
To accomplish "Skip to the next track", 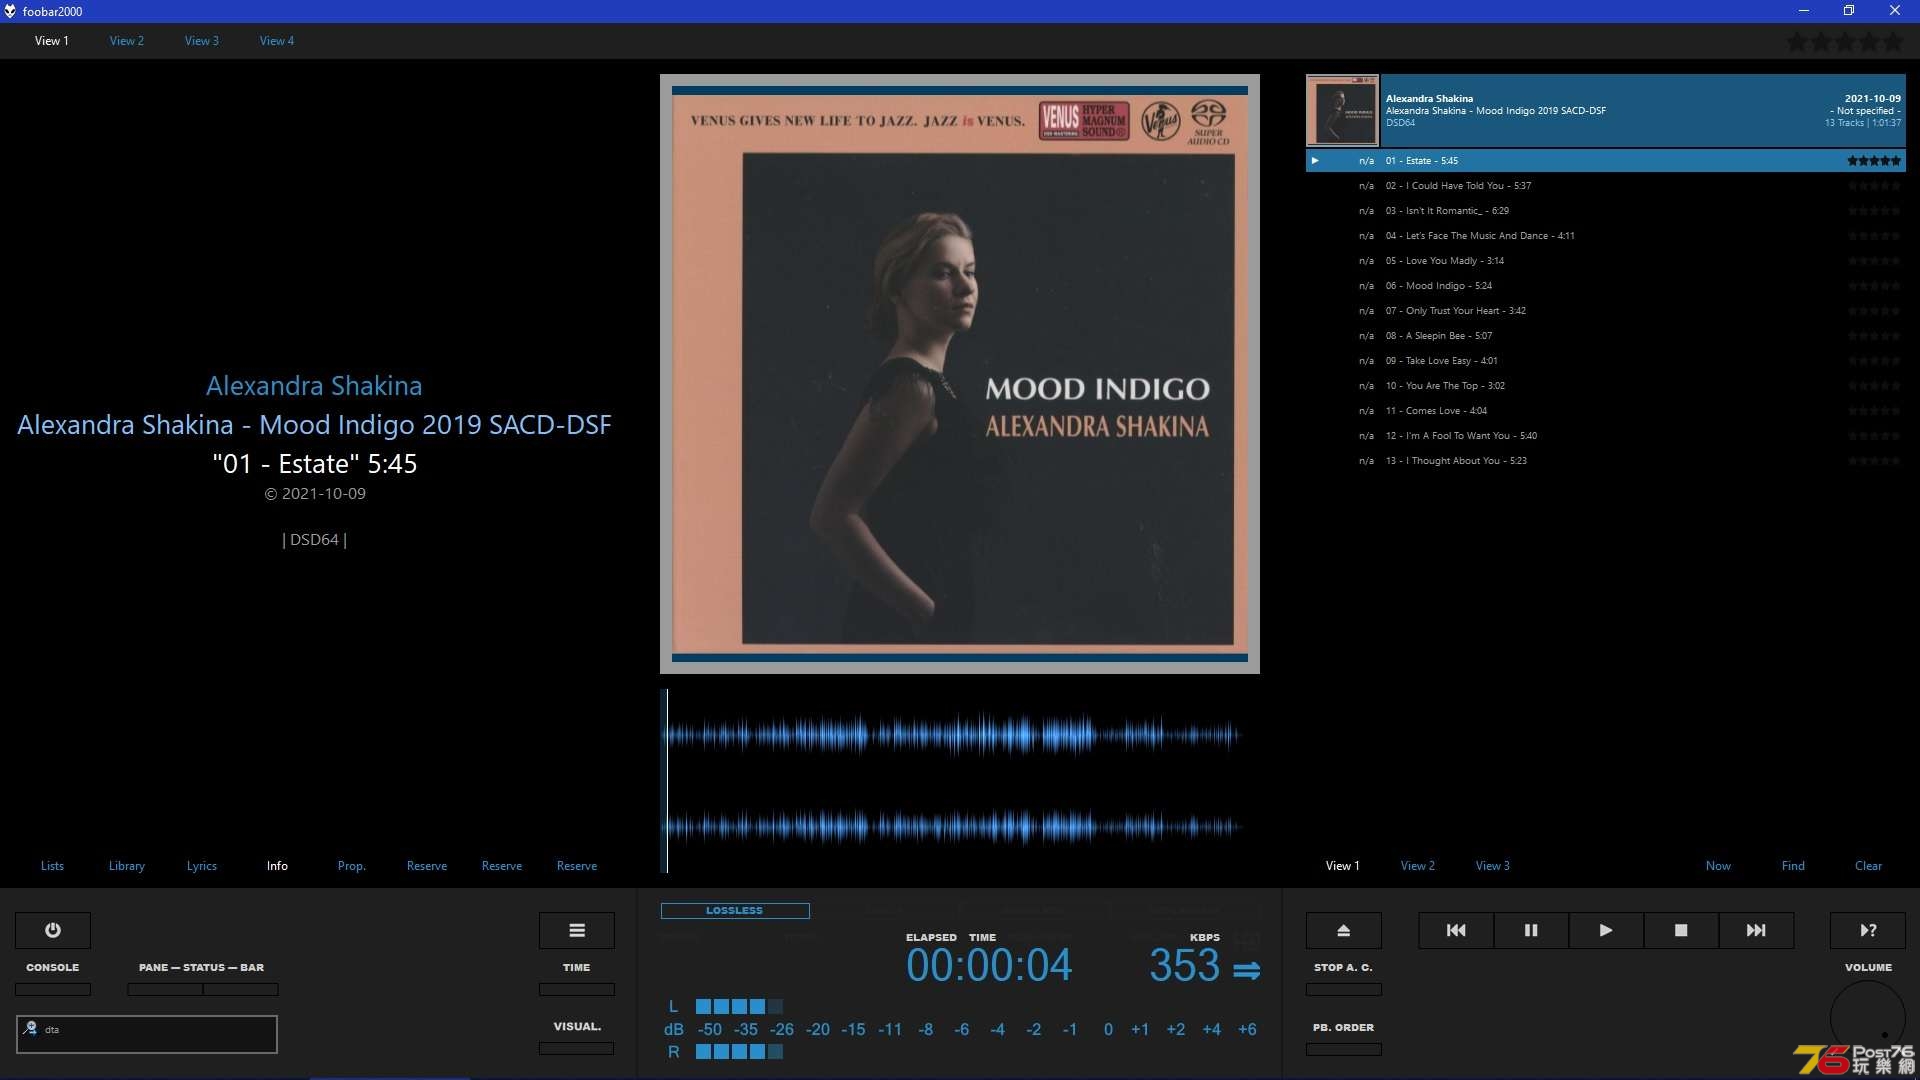I will 1756,930.
